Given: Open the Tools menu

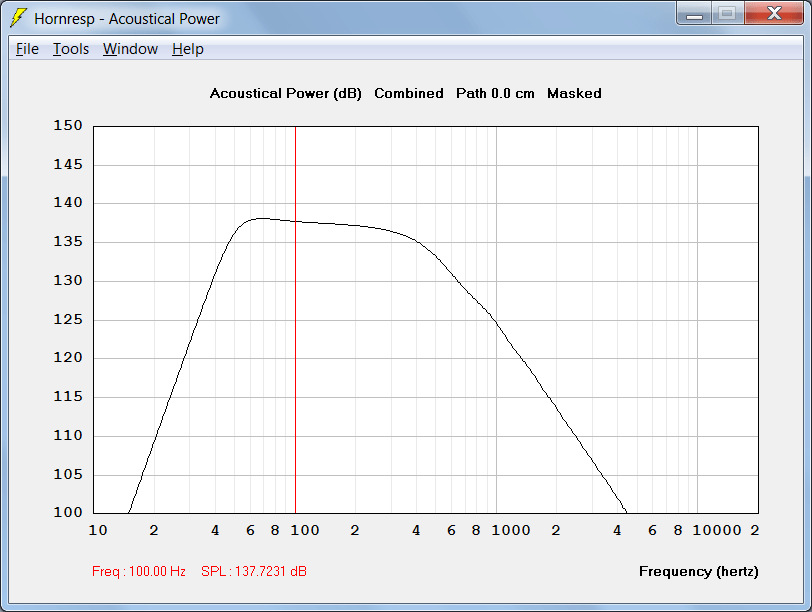Looking at the screenshot, I should pyautogui.click(x=71, y=49).
